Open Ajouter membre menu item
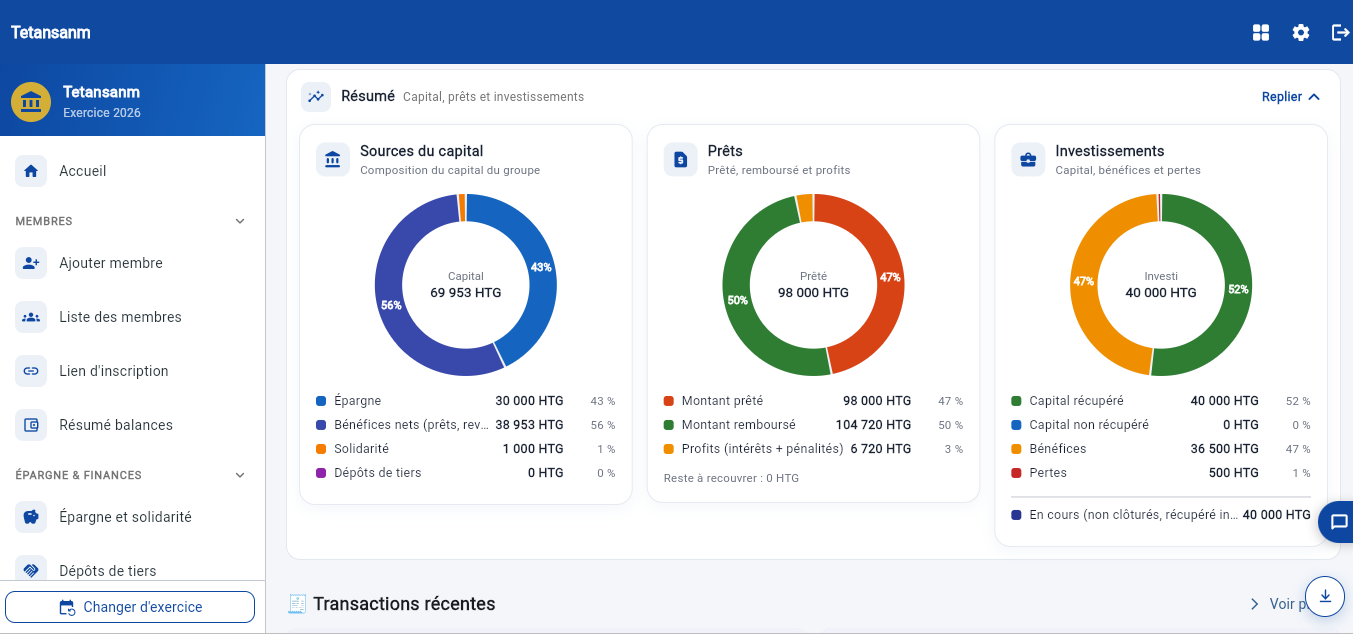This screenshot has width=1353, height=634. point(132,263)
